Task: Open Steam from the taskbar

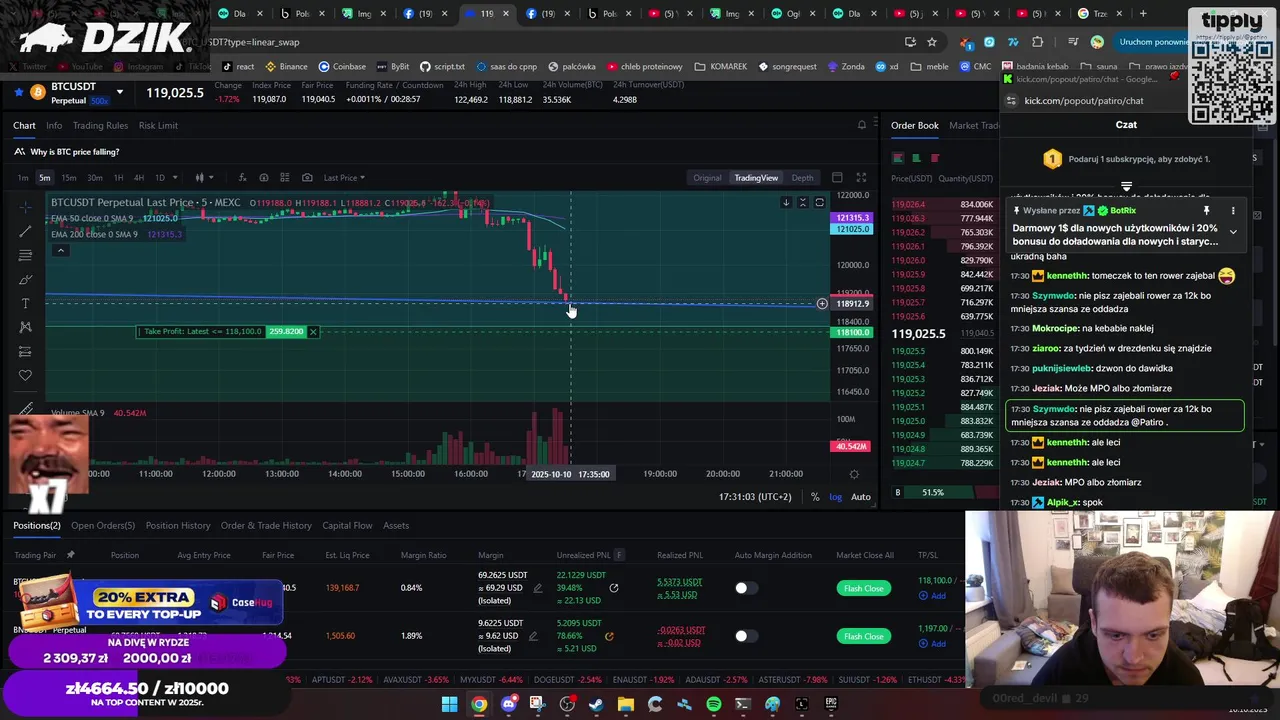Action: tap(596, 704)
